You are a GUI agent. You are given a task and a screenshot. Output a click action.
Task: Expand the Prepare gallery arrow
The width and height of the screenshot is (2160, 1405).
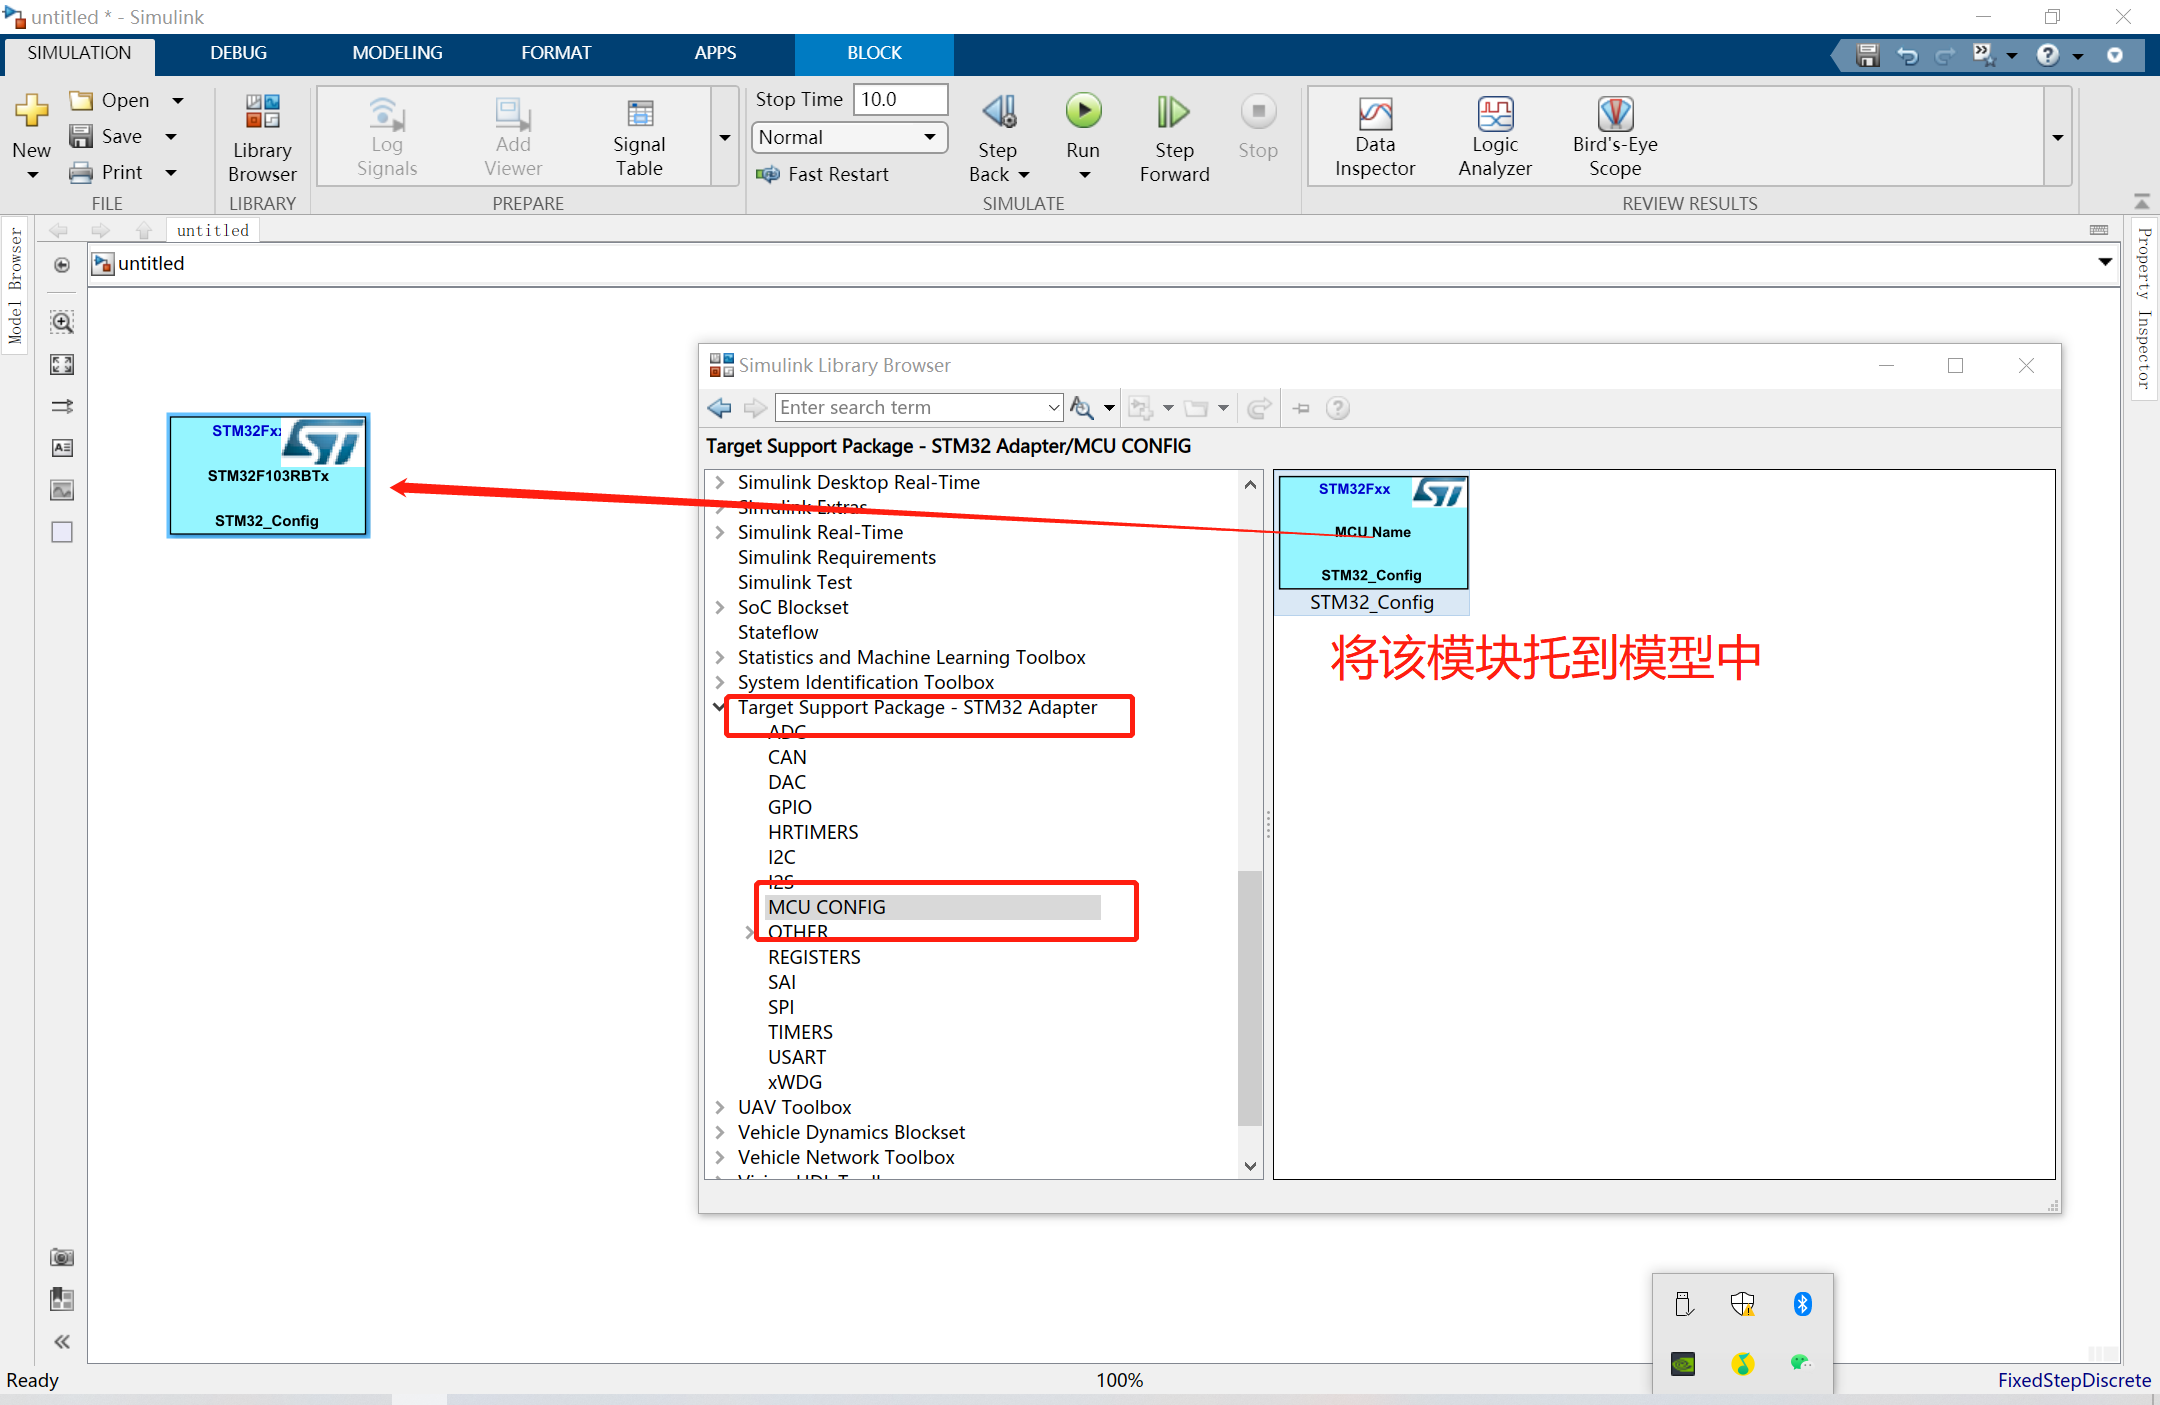(725, 138)
